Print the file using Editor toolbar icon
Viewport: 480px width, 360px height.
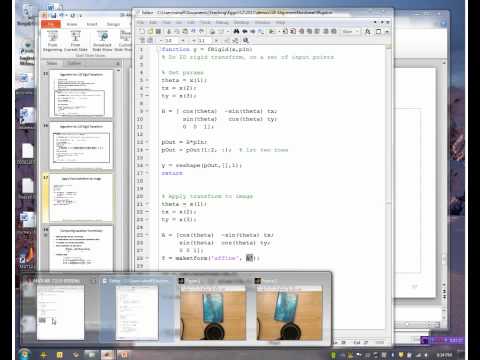pos(212,31)
